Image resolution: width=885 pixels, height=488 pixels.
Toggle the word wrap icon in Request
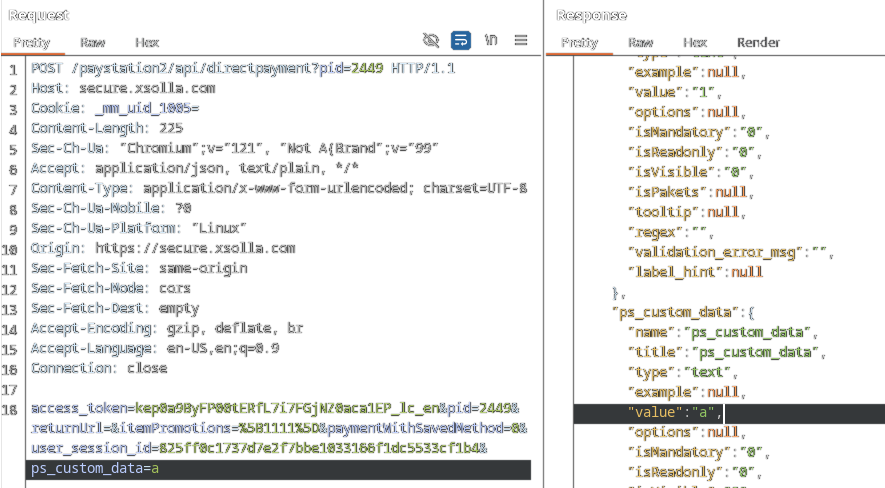click(461, 40)
